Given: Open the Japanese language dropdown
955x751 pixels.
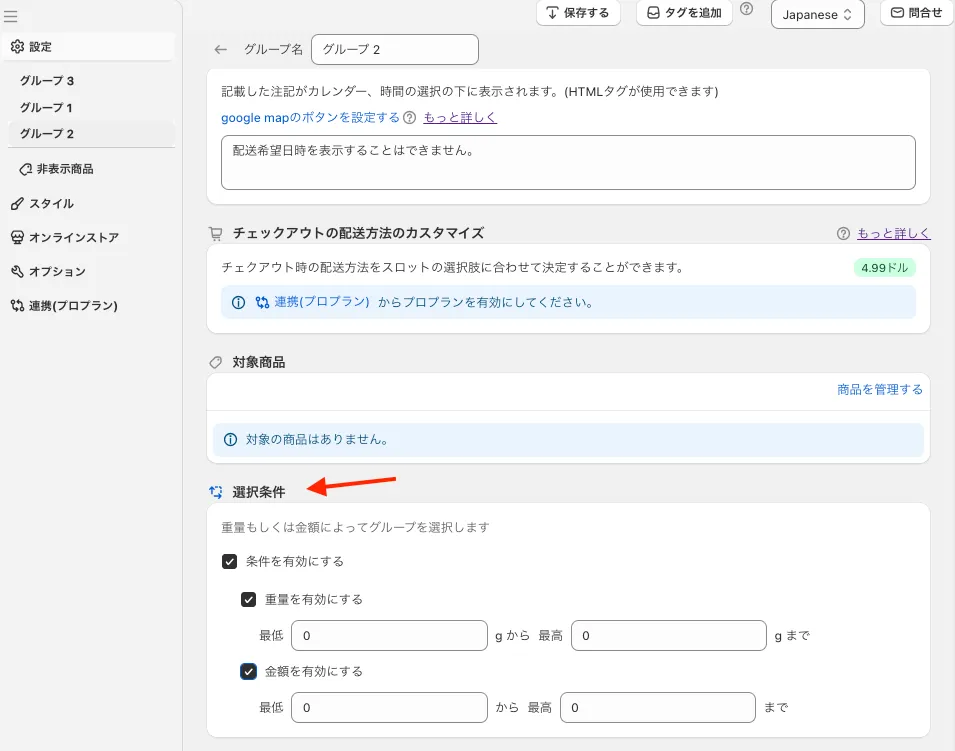Looking at the screenshot, I should [817, 15].
